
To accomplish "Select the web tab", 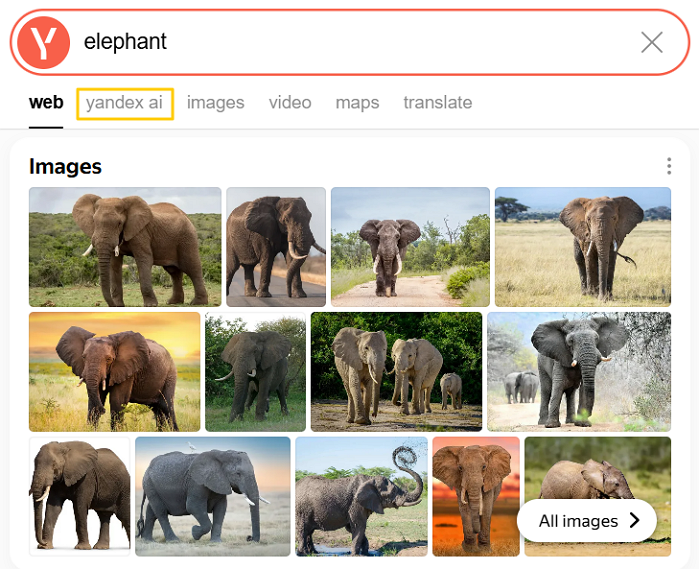I will click(x=46, y=102).
